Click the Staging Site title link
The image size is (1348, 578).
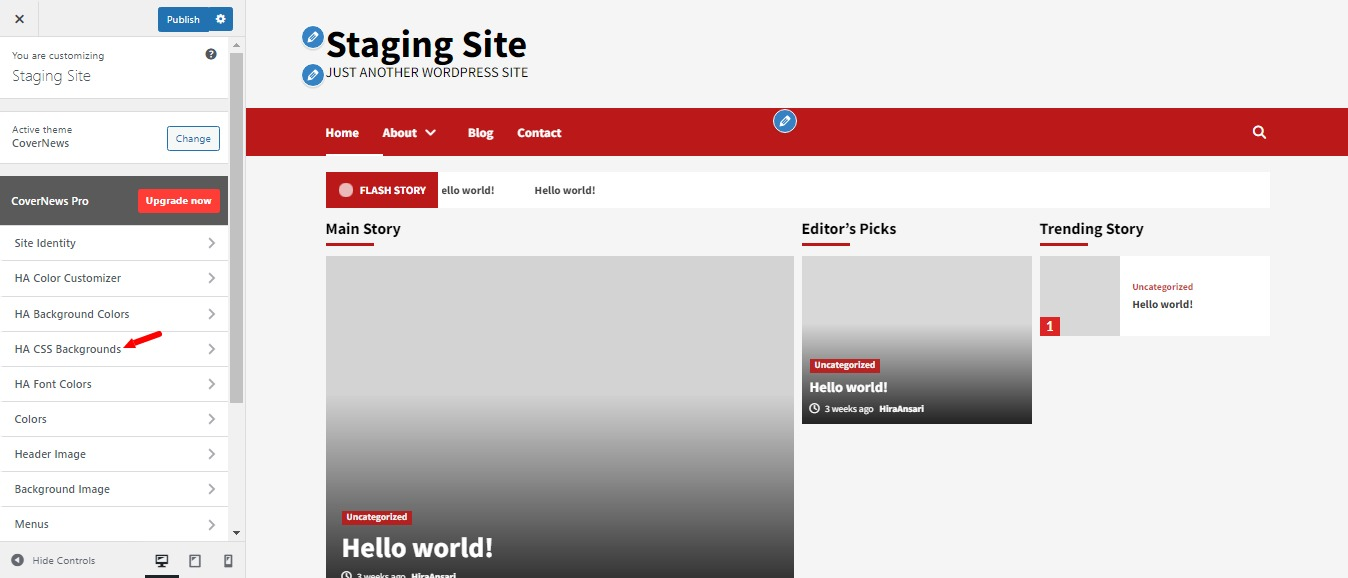426,45
